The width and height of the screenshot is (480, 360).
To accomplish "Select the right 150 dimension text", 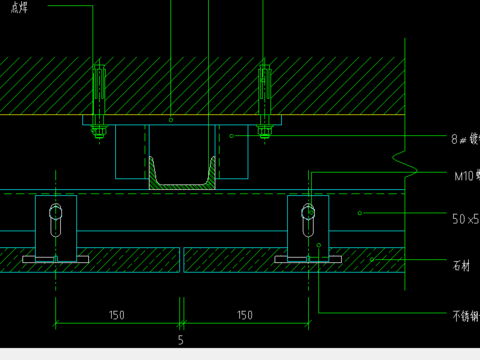I will coord(245,315).
